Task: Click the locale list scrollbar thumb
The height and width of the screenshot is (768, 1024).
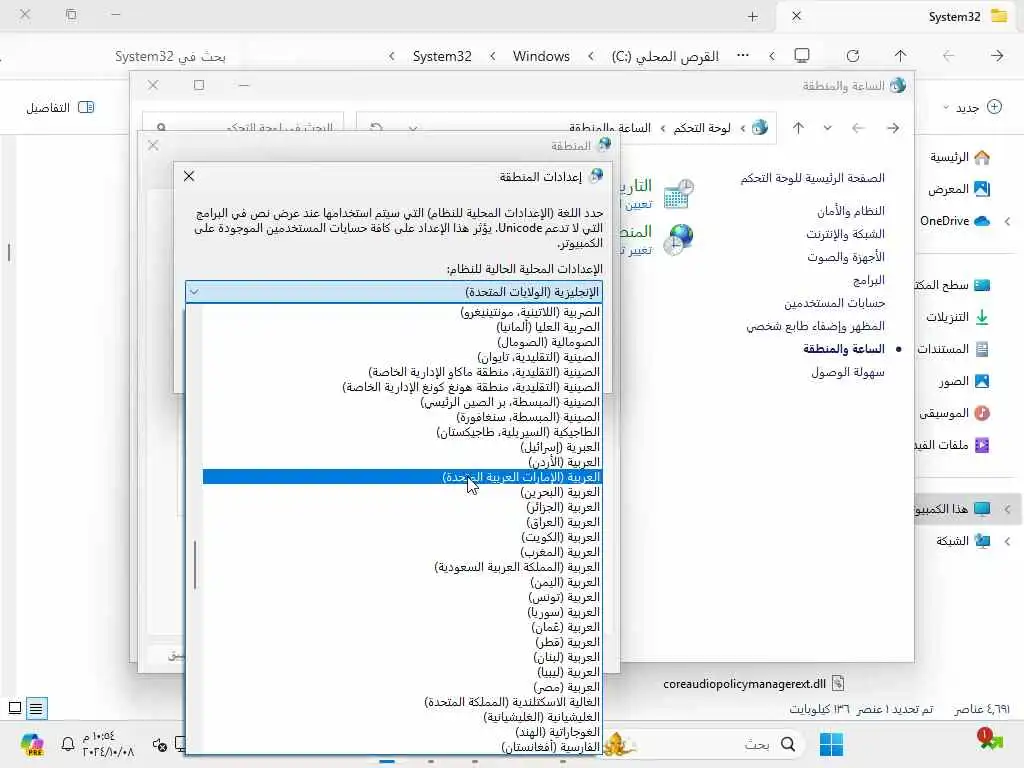Action: click(195, 565)
